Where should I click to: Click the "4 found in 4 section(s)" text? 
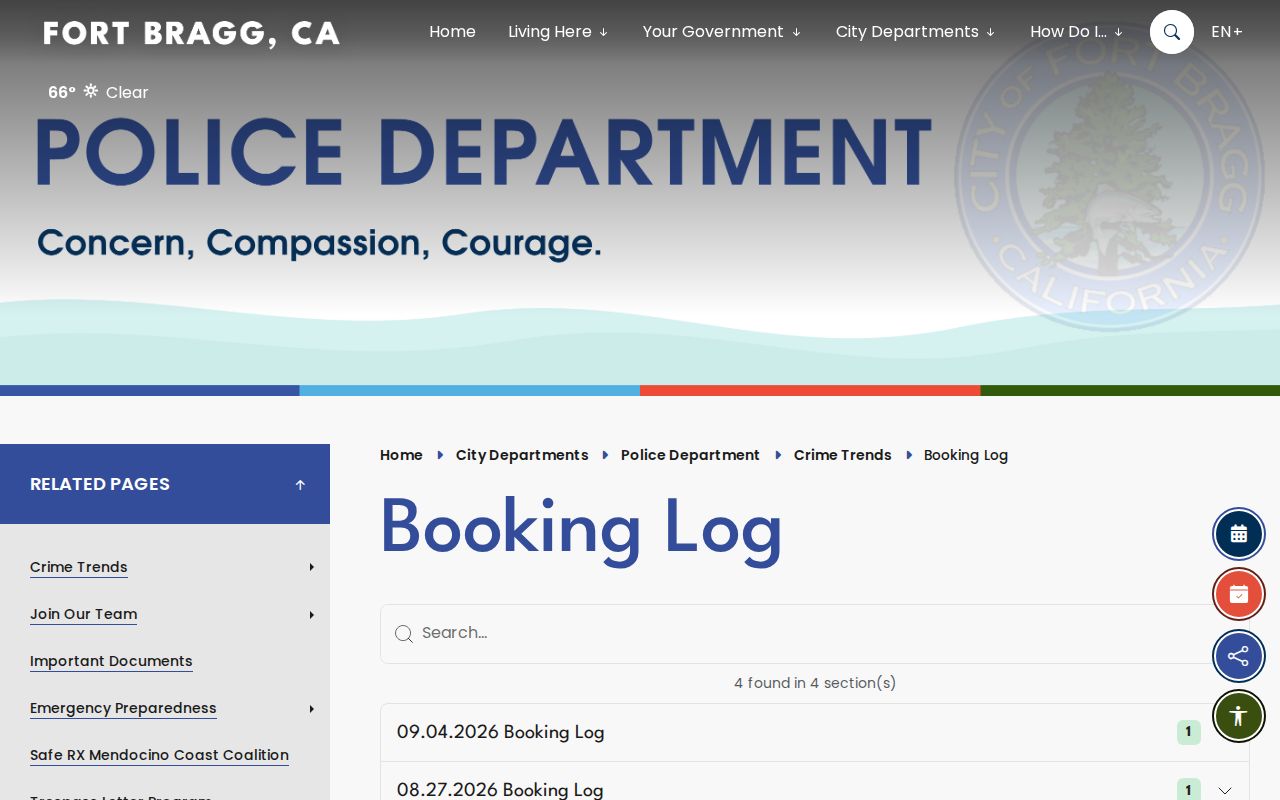(x=815, y=683)
